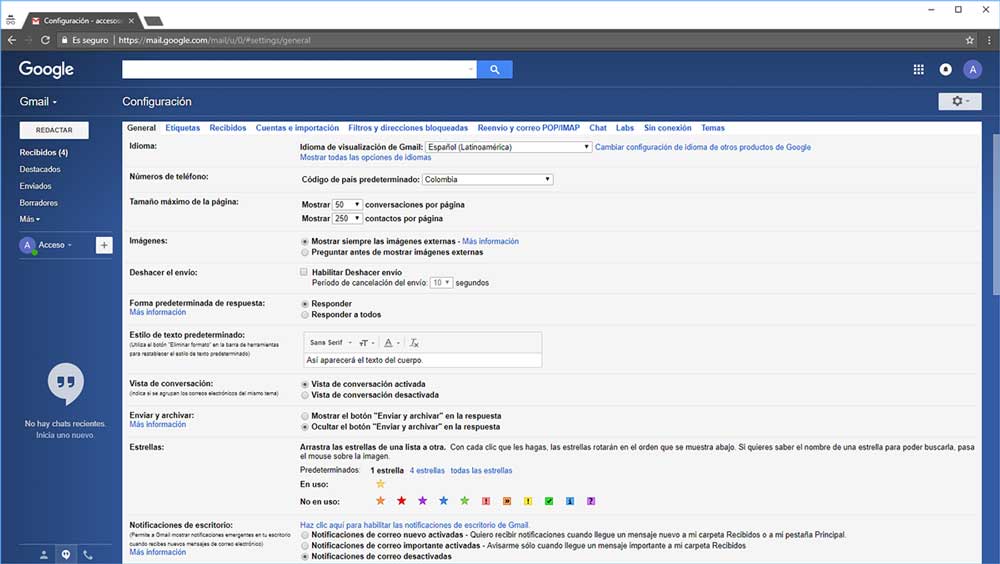The image size is (1000, 564).
Task: Click 4 estrellas preset link
Action: tap(427, 471)
